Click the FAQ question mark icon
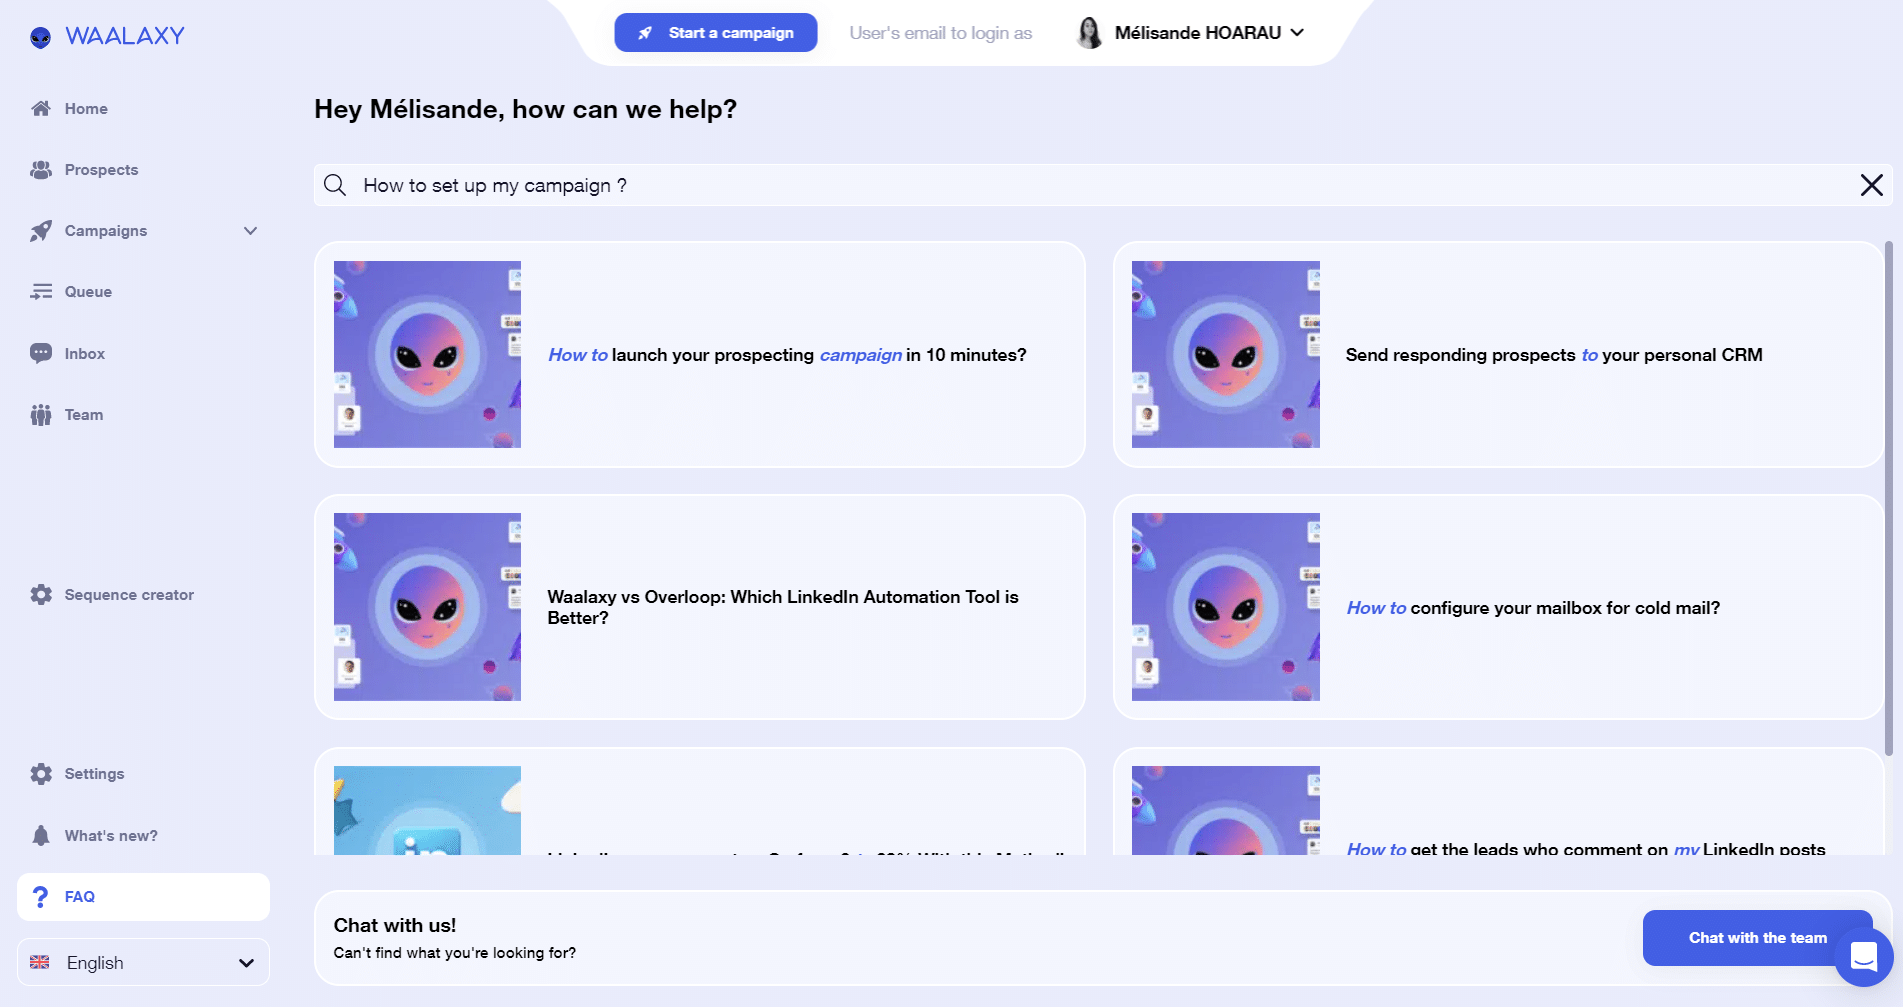 pyautogui.click(x=40, y=897)
